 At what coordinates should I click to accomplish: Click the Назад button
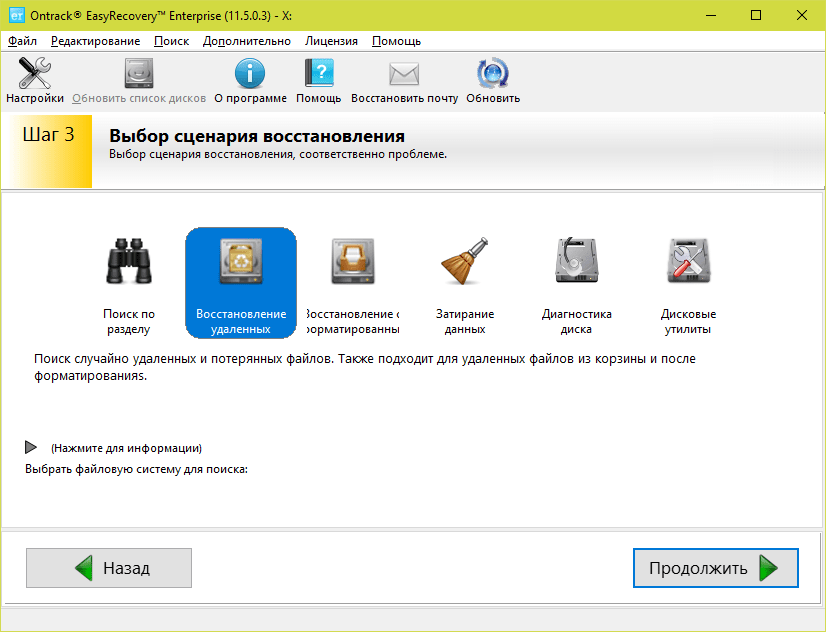(109, 568)
